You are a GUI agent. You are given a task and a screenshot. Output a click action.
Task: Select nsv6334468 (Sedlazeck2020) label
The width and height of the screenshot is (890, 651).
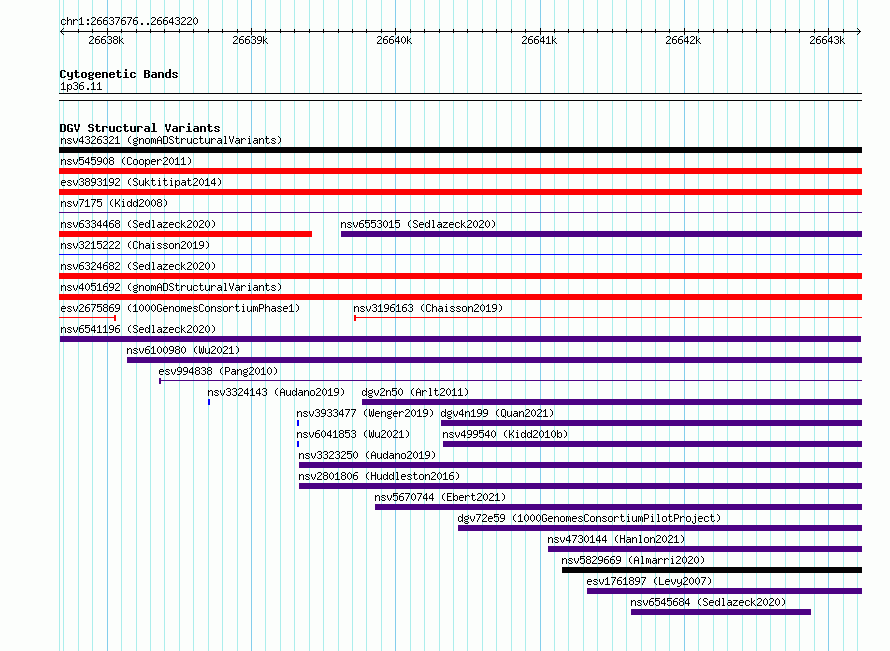(138, 224)
